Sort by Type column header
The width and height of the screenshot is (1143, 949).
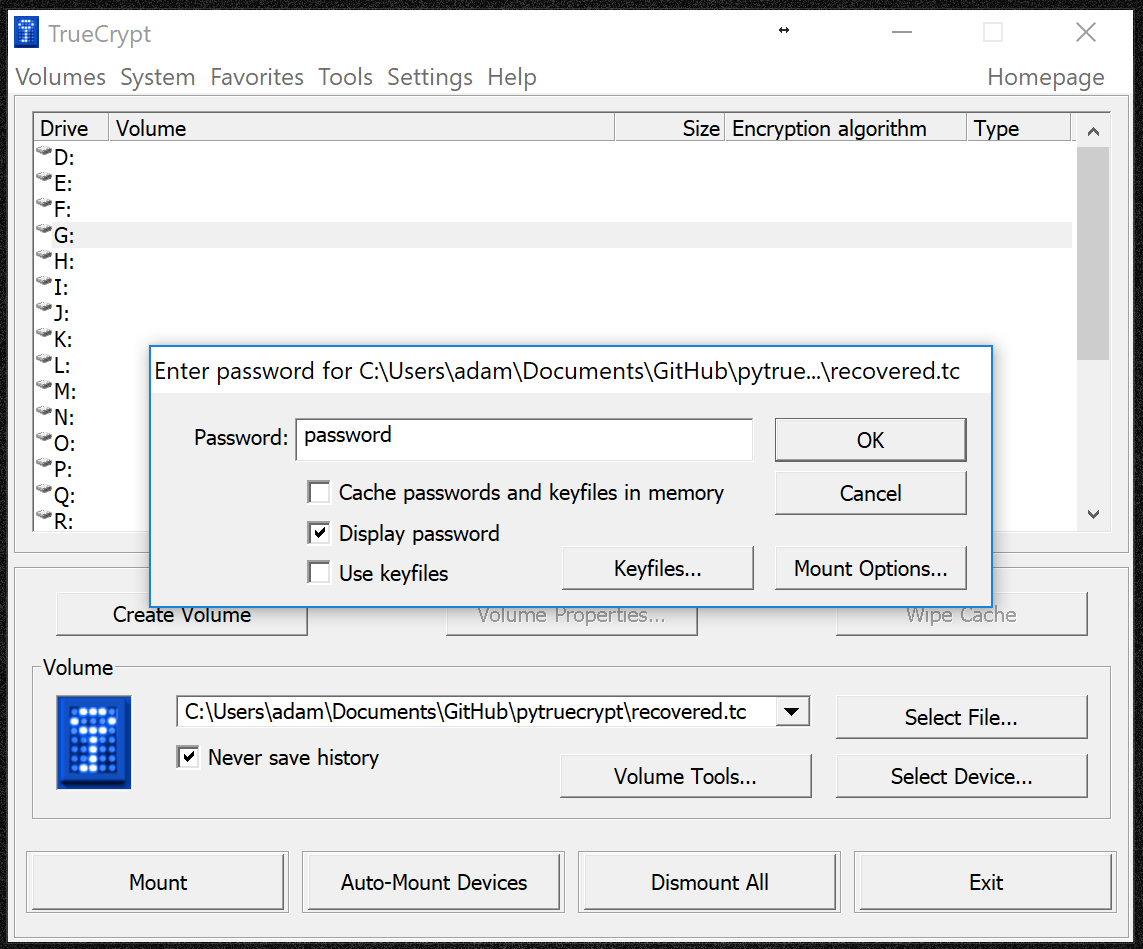(1019, 128)
